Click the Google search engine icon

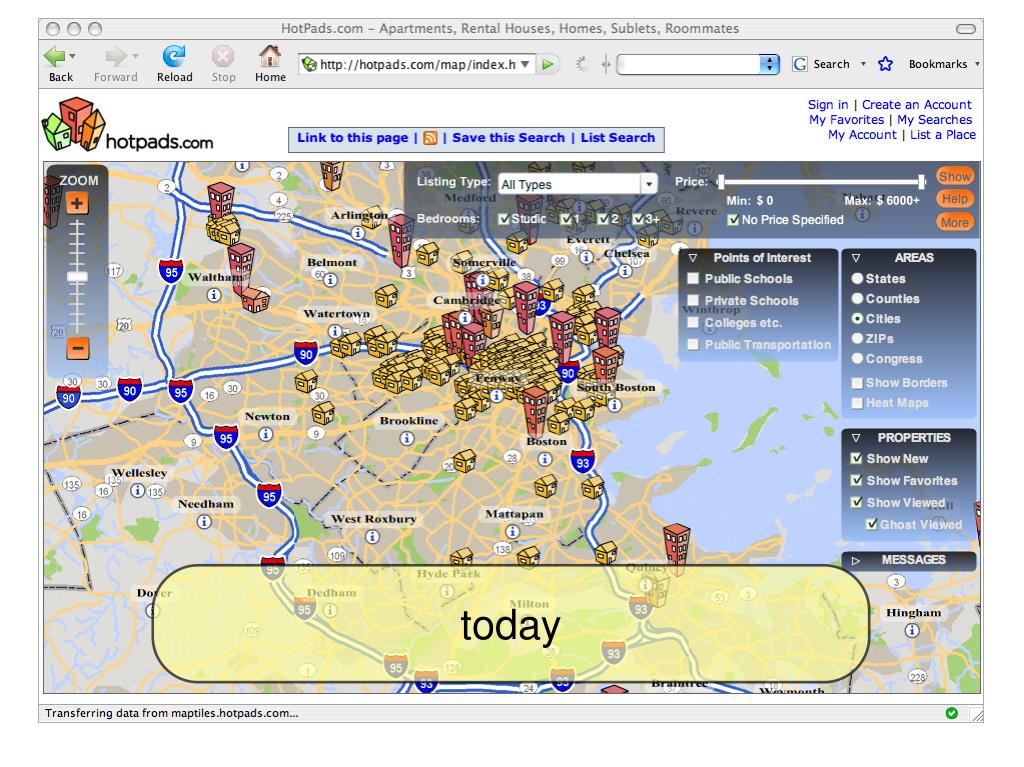[799, 64]
